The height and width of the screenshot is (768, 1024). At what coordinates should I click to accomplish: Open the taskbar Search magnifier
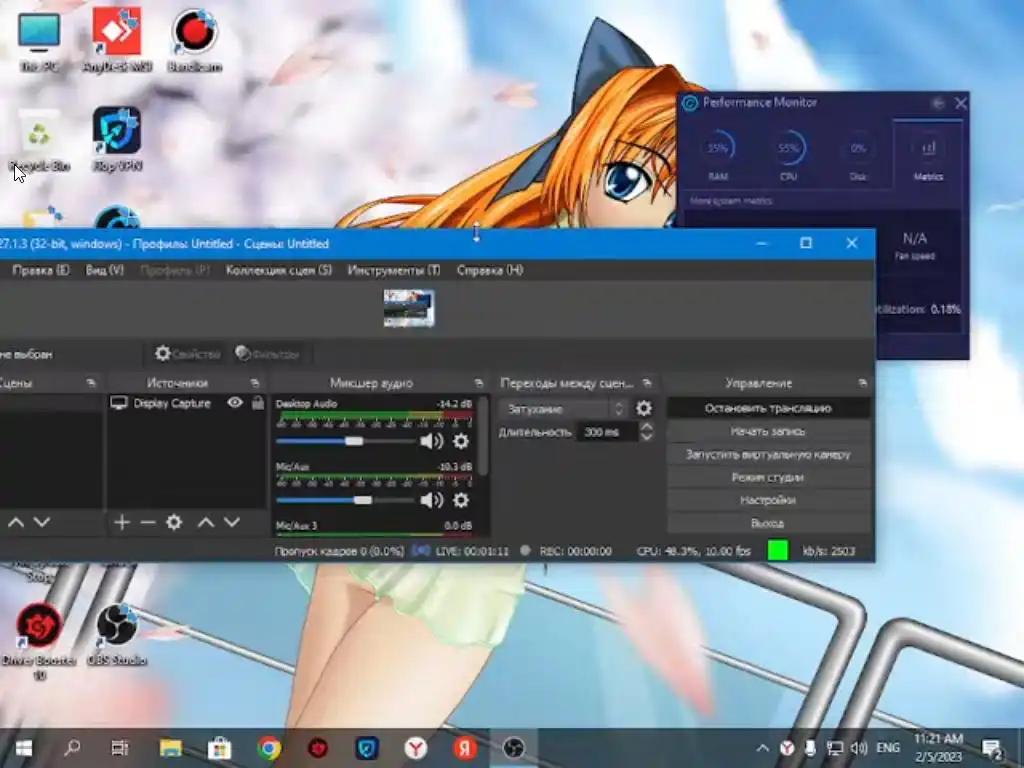[x=72, y=748]
